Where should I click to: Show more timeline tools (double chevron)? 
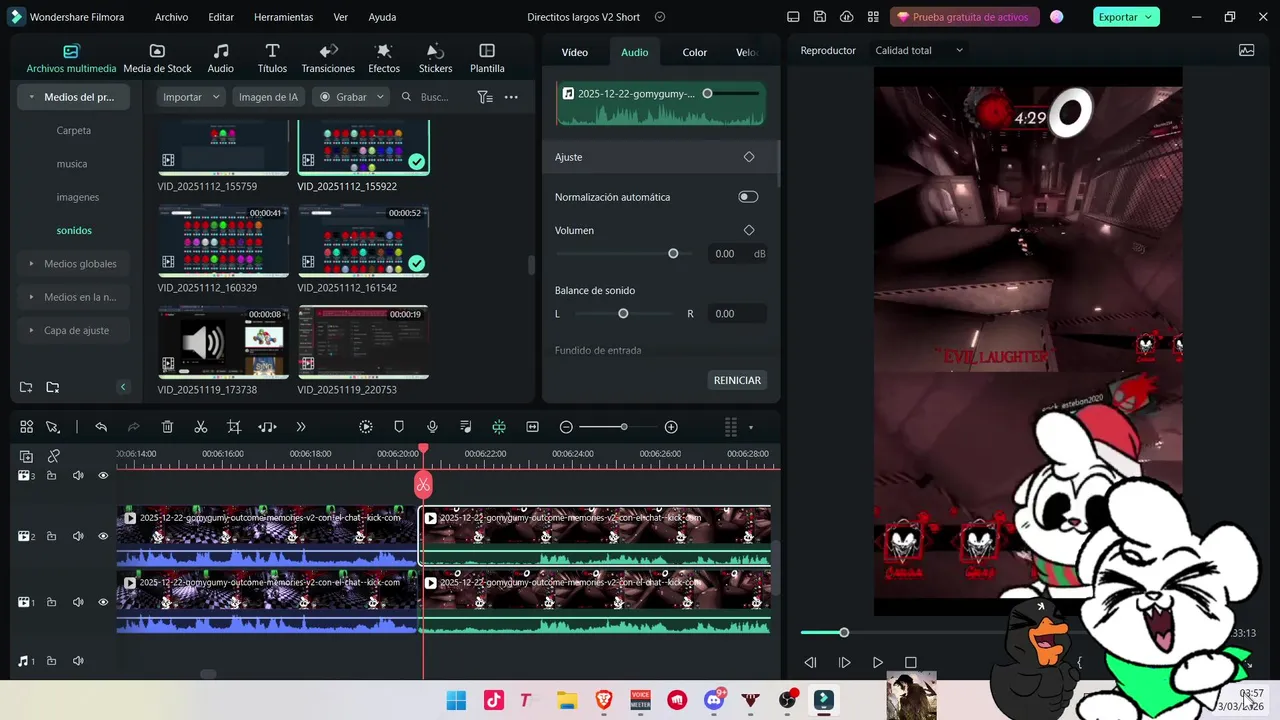tap(301, 427)
